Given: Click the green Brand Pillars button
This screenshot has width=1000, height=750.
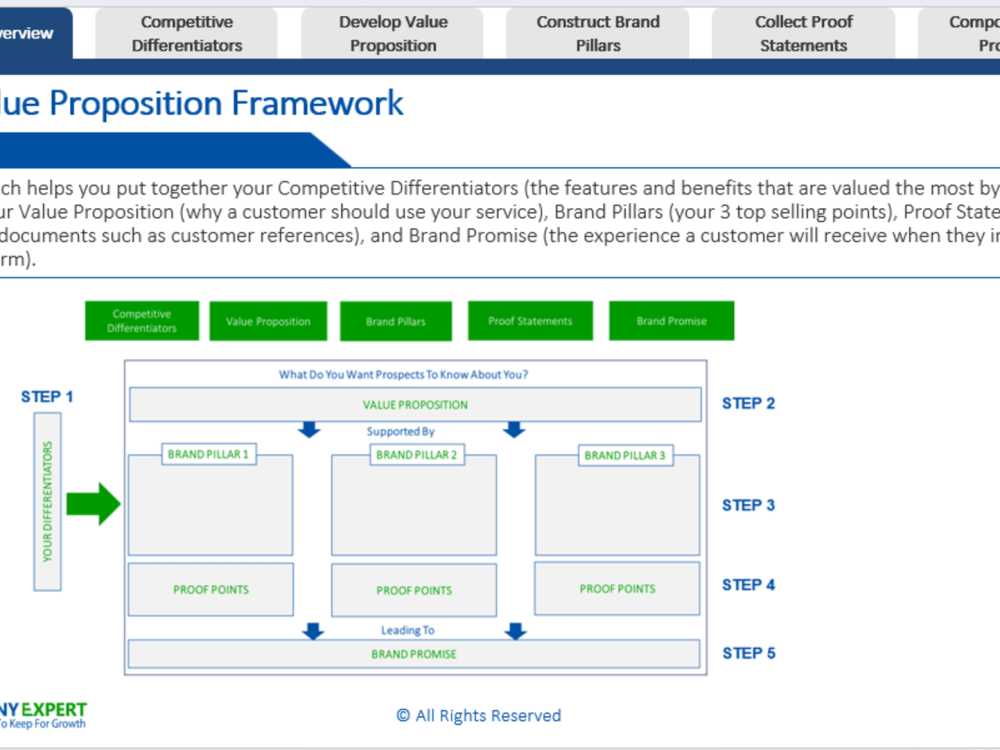Looking at the screenshot, I should [x=395, y=321].
